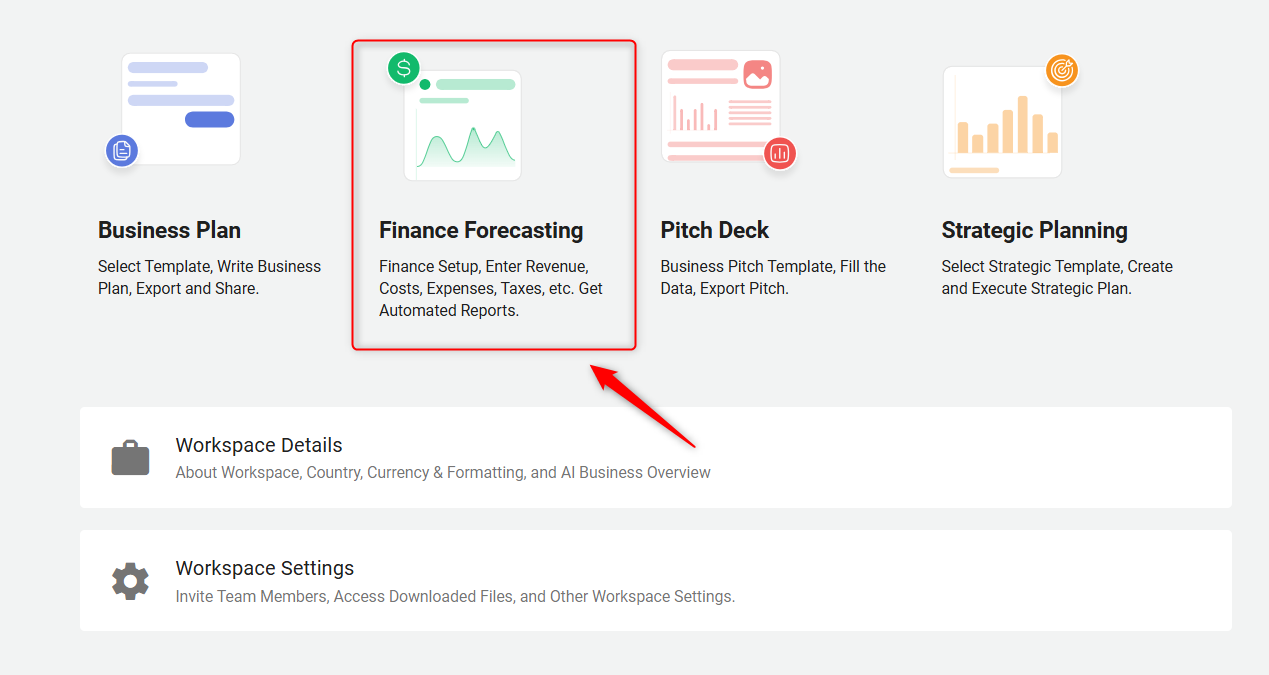Click the orange target badge icon

1062,70
